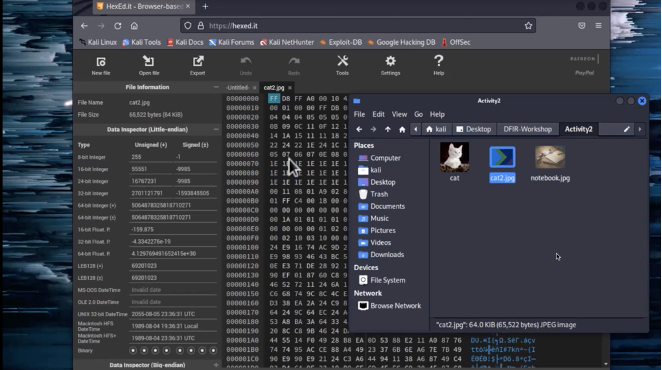
Task: Open a new browser tab with the plus
Action: pos(205,6)
